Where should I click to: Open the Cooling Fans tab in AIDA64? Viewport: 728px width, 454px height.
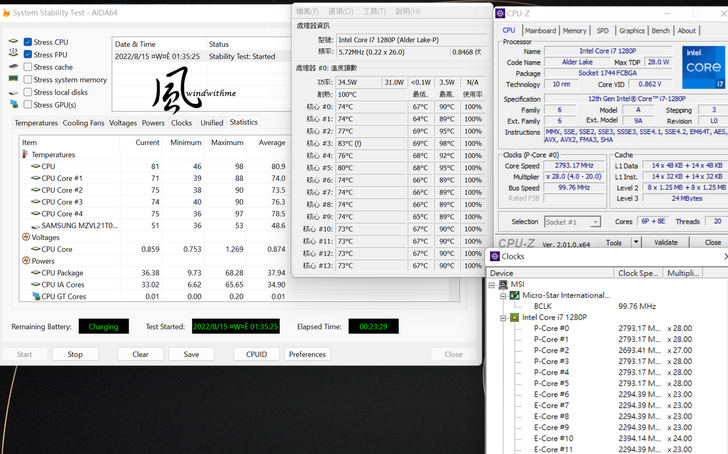[x=83, y=123]
